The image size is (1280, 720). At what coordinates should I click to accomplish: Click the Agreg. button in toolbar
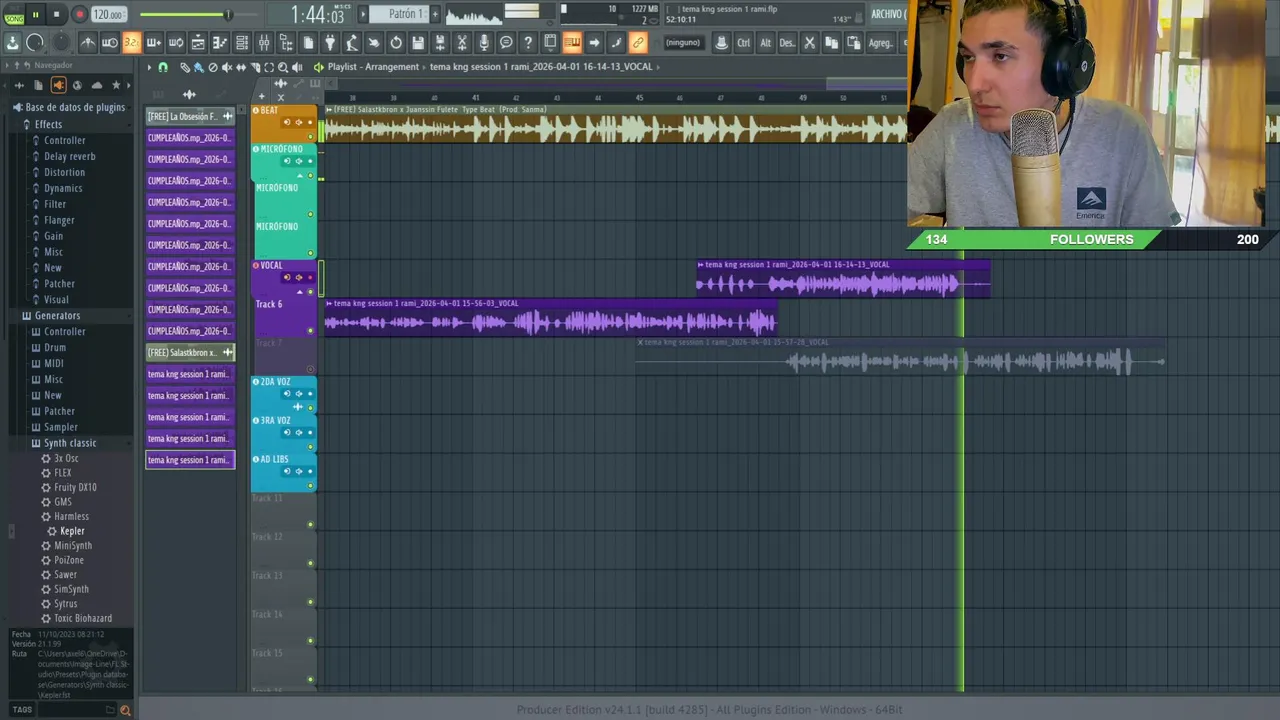880,43
